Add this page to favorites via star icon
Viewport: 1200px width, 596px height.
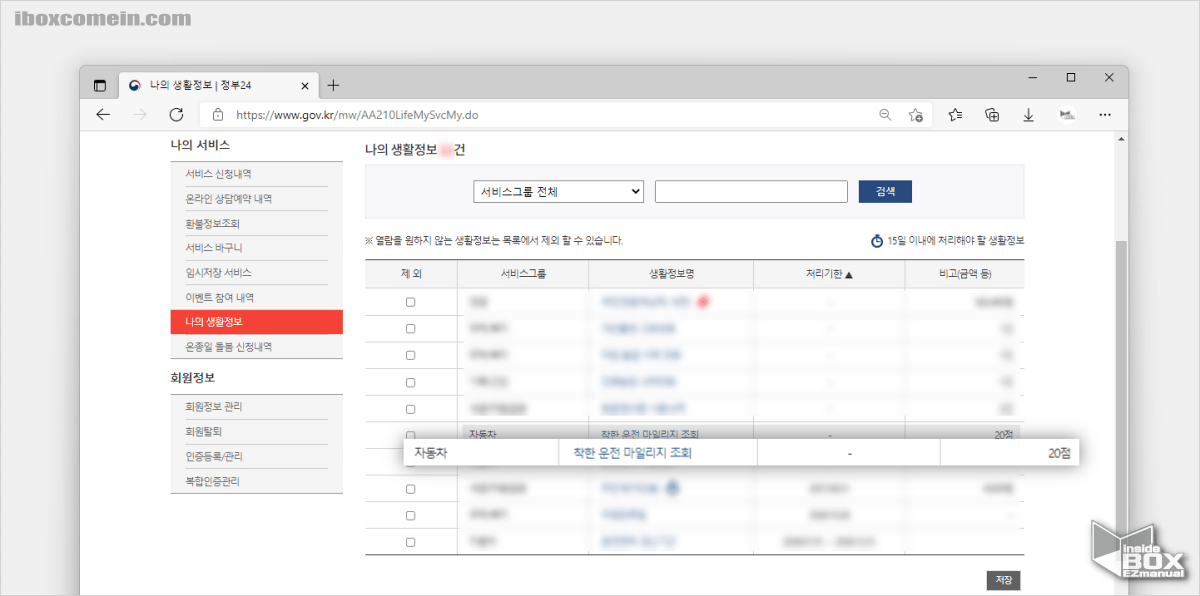coord(916,114)
